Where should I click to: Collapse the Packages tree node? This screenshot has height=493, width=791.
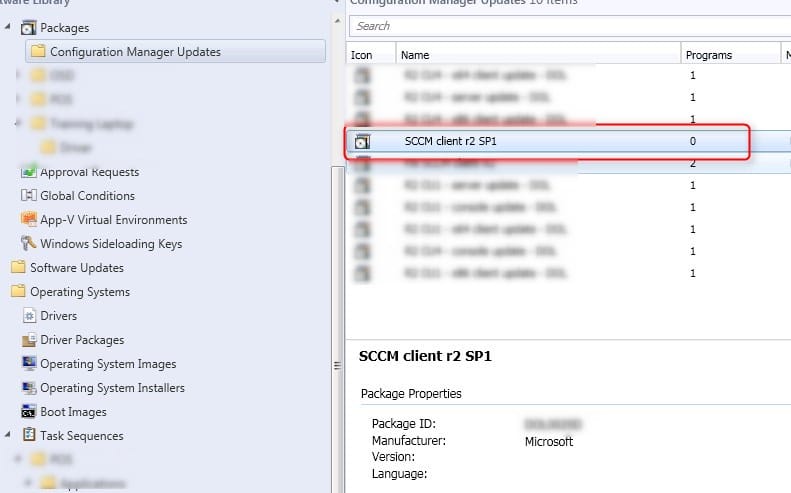(8, 26)
